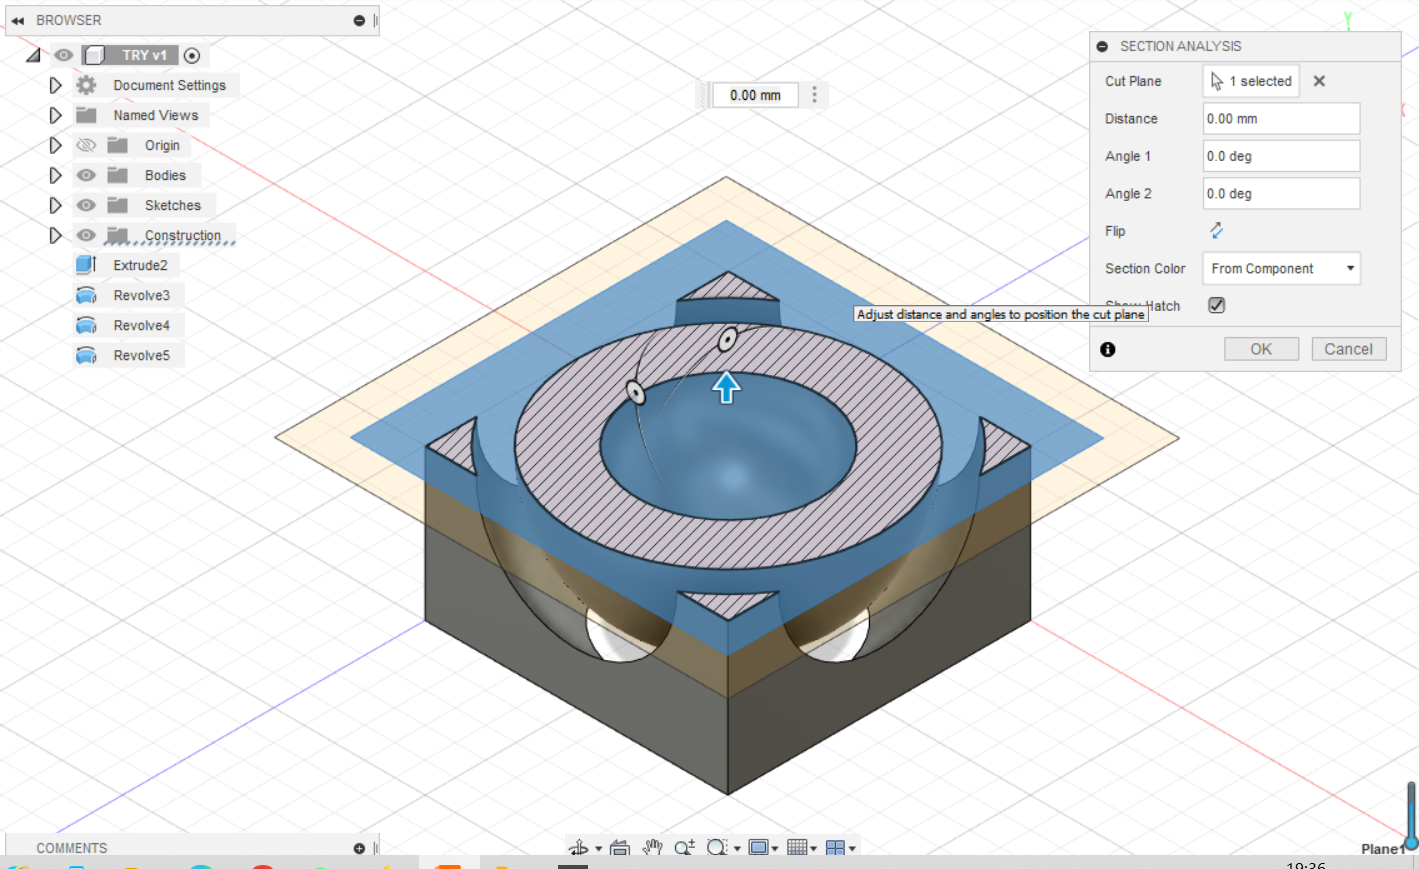This screenshot has height=869, width=1419.
Task: Collapse Section Analysis dialog with minus icon
Action: 1102,46
